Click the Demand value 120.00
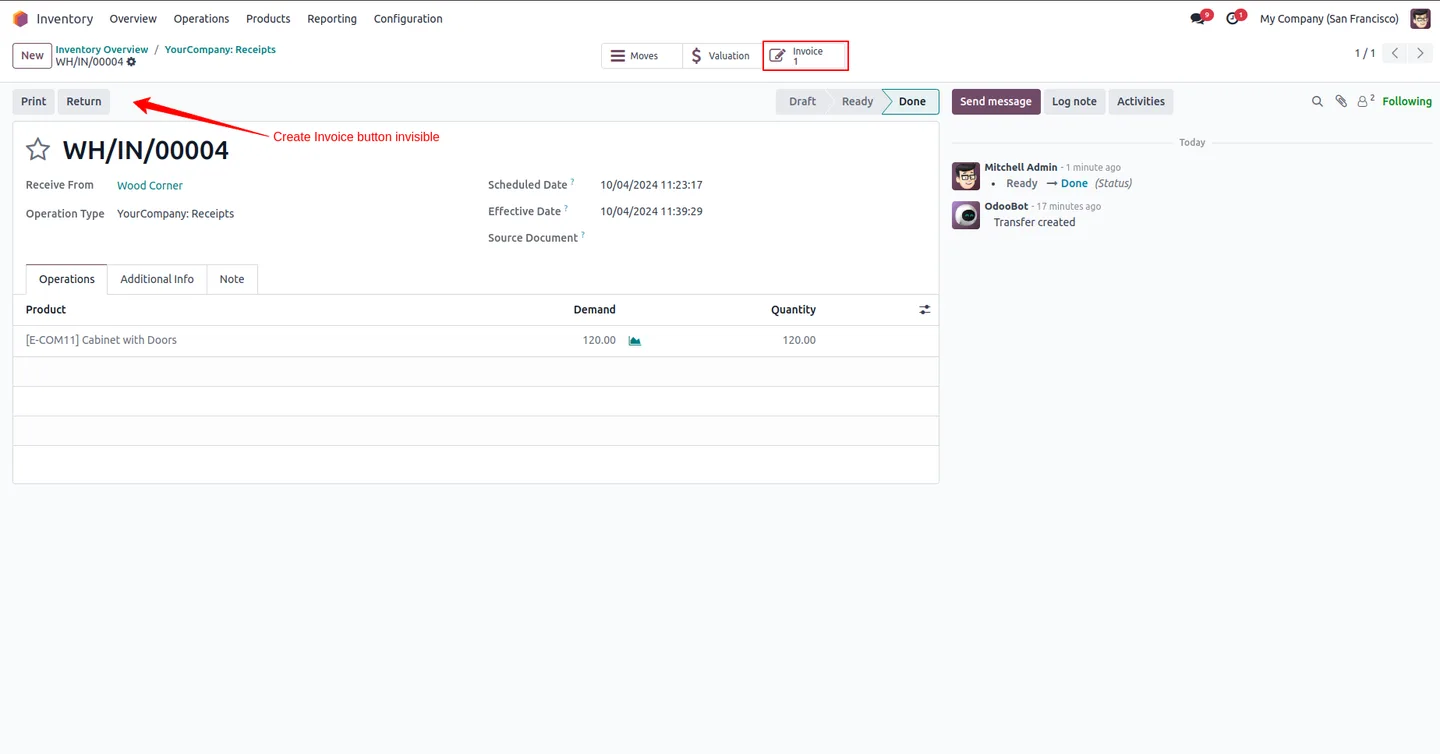This screenshot has width=1440, height=754. (x=599, y=341)
